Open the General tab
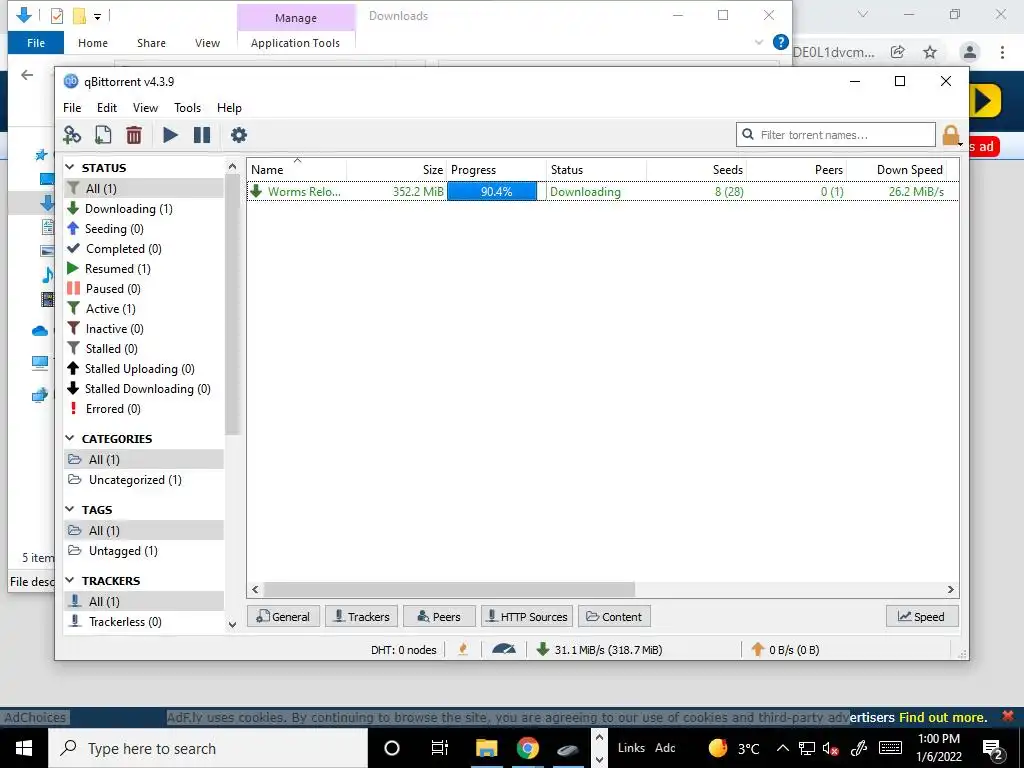The height and width of the screenshot is (768, 1024). [x=283, y=616]
